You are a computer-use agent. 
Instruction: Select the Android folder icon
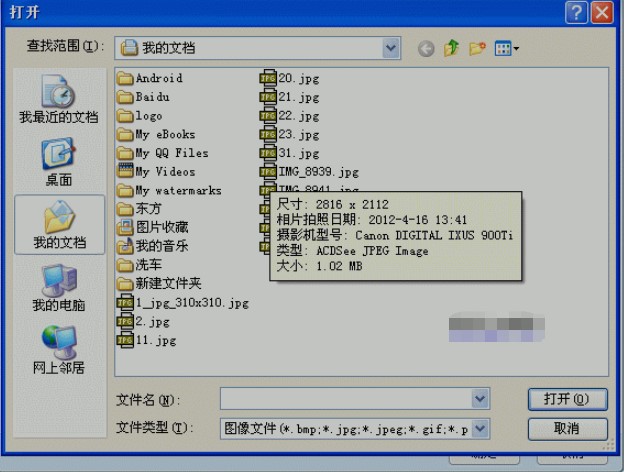tap(125, 78)
